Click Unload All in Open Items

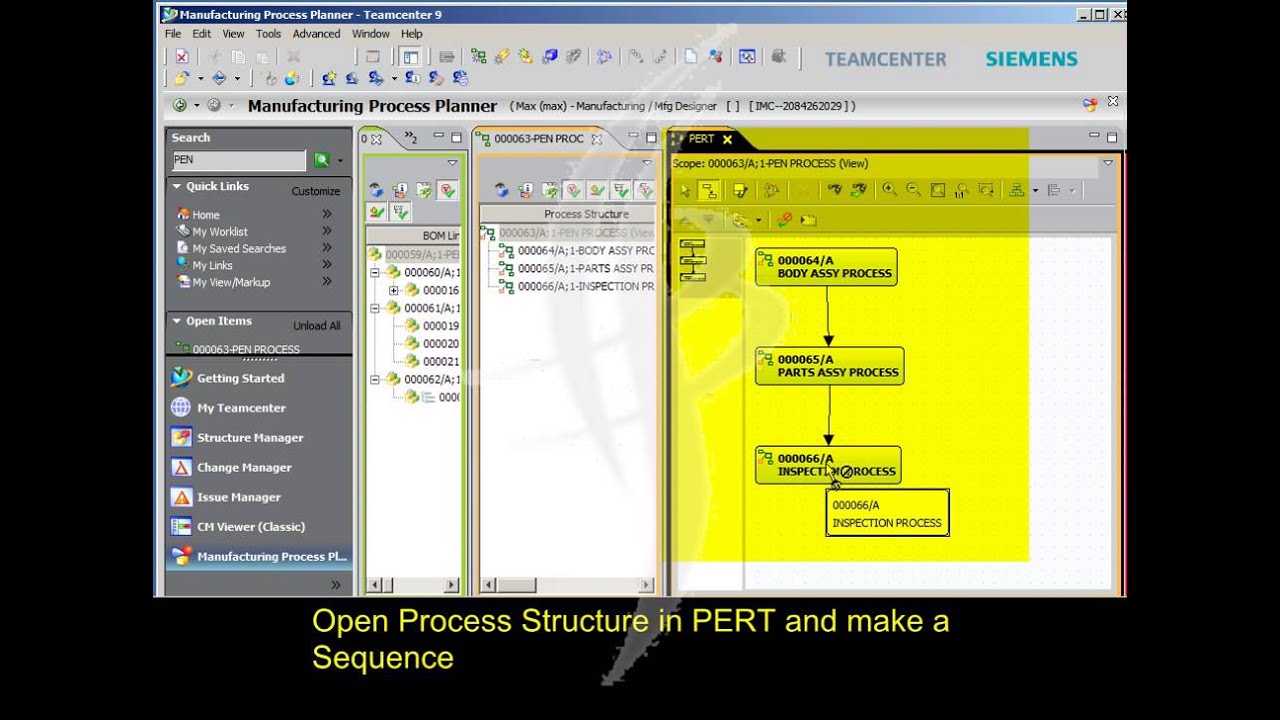[317, 326]
